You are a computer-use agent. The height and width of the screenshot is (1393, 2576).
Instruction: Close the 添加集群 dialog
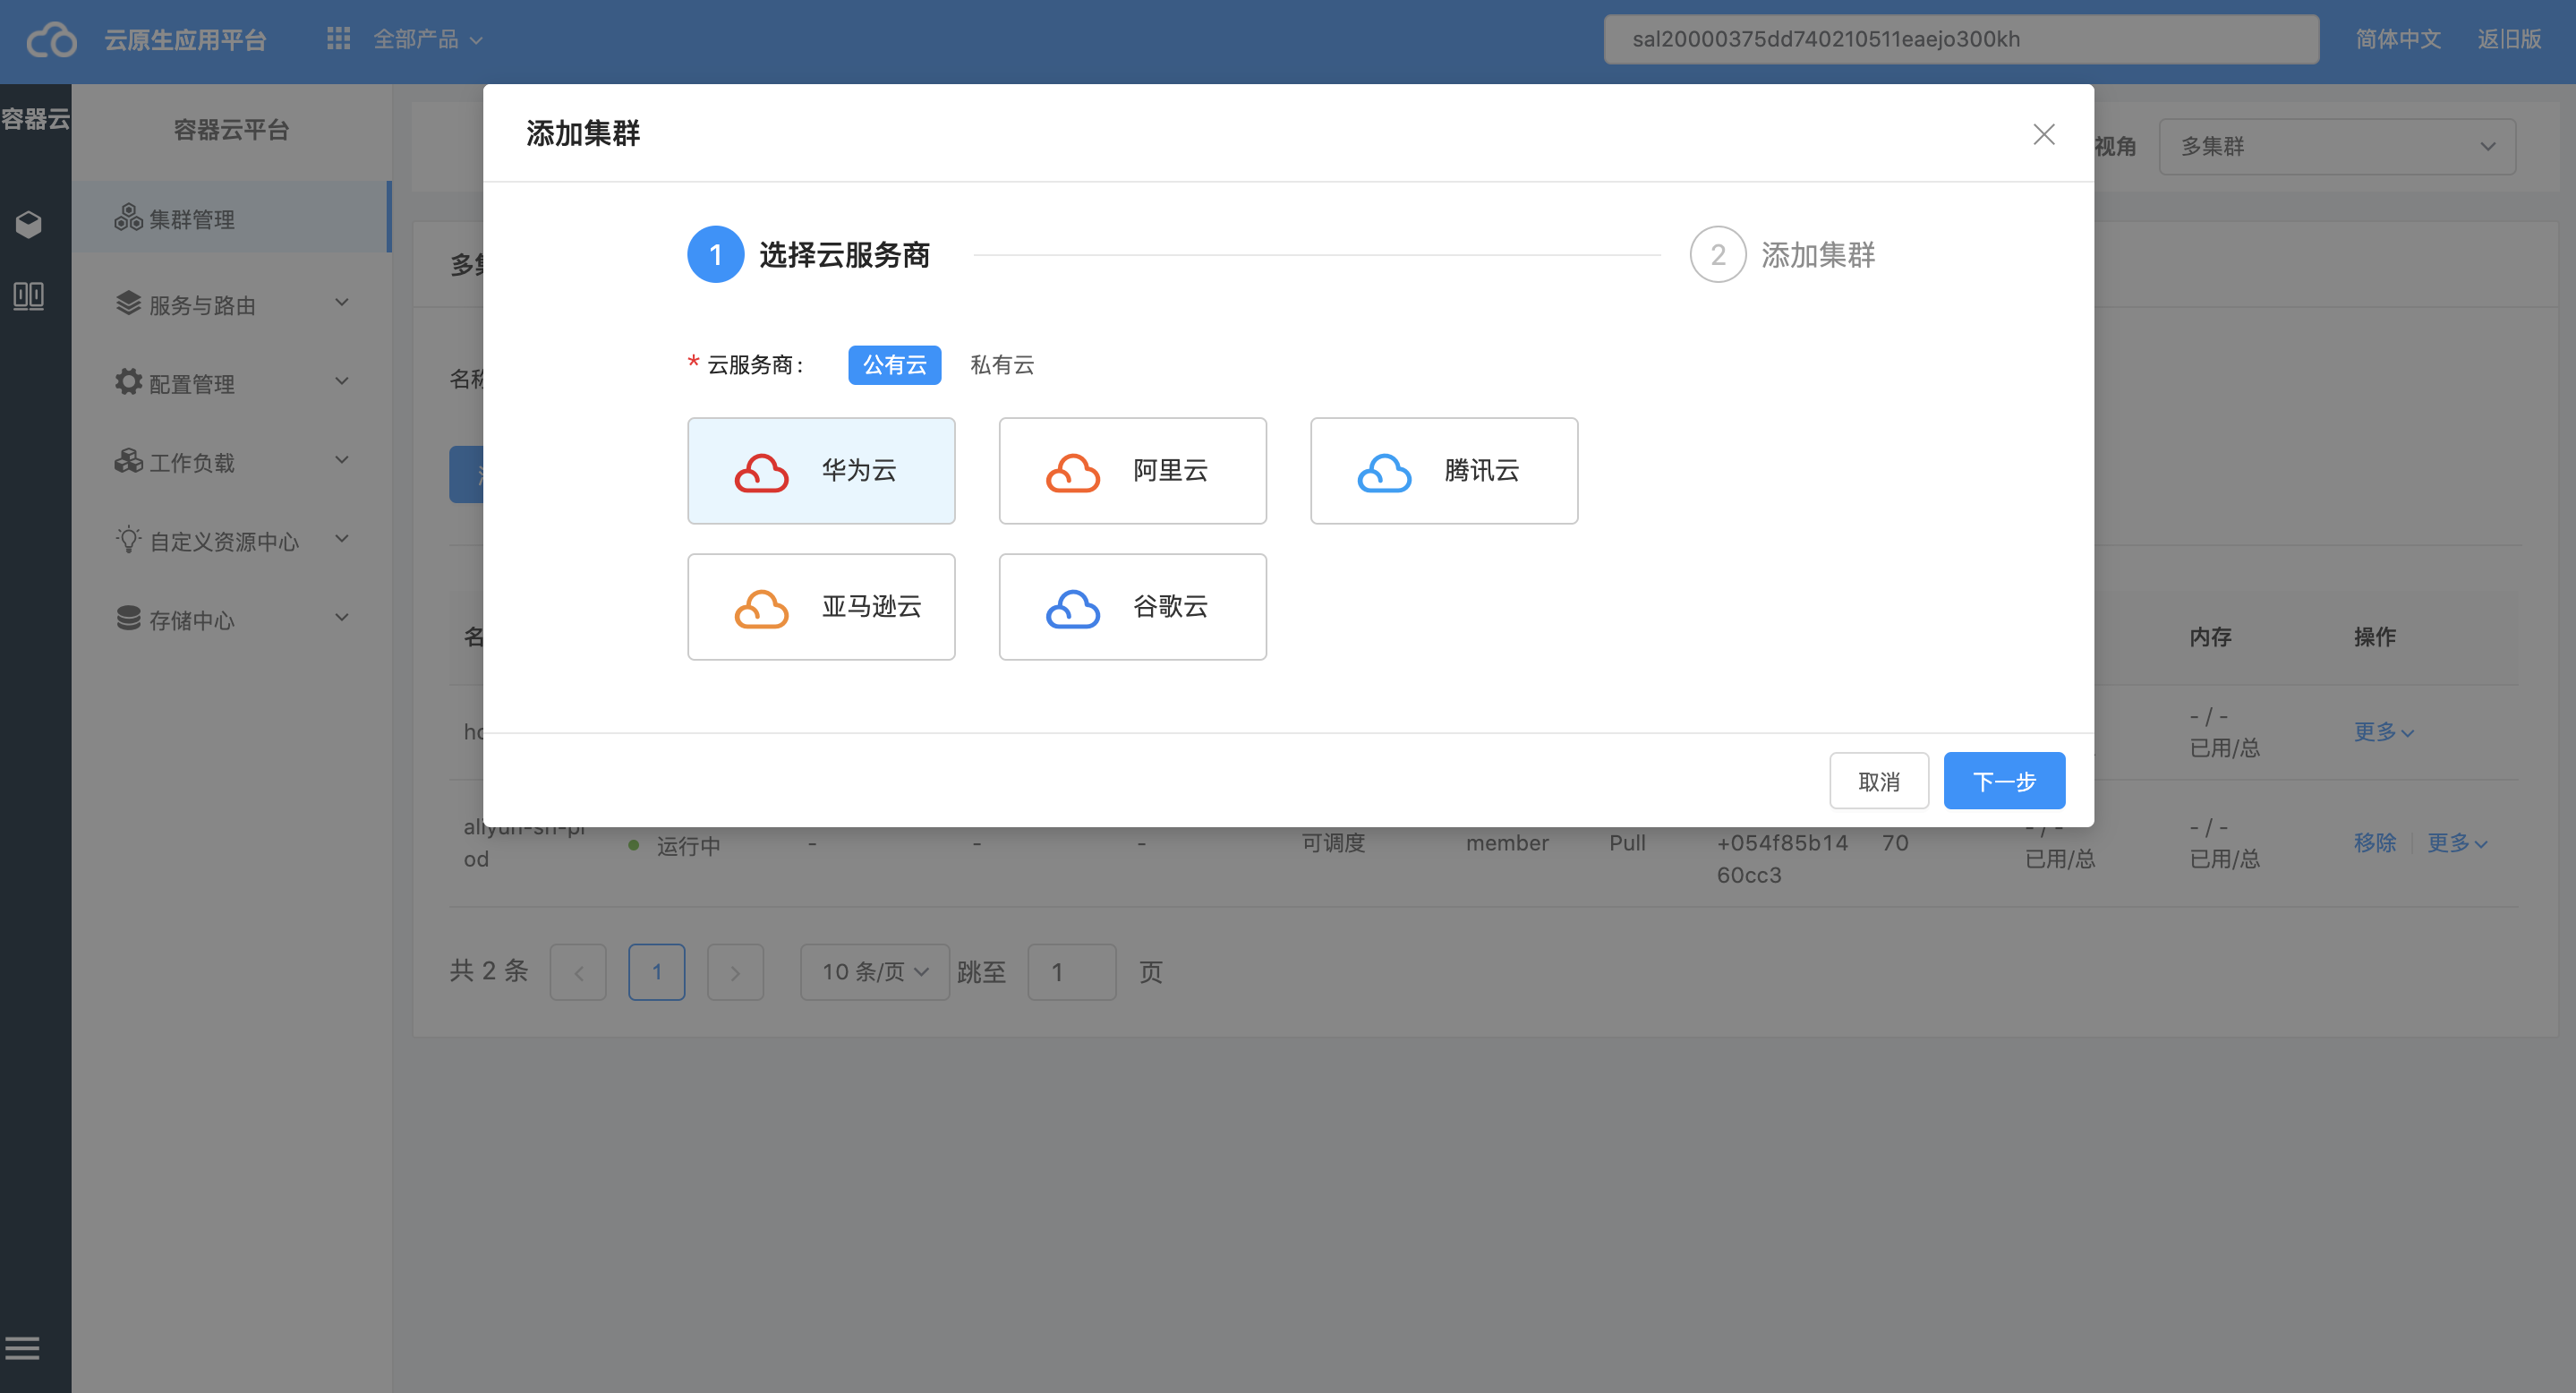[x=2044, y=134]
